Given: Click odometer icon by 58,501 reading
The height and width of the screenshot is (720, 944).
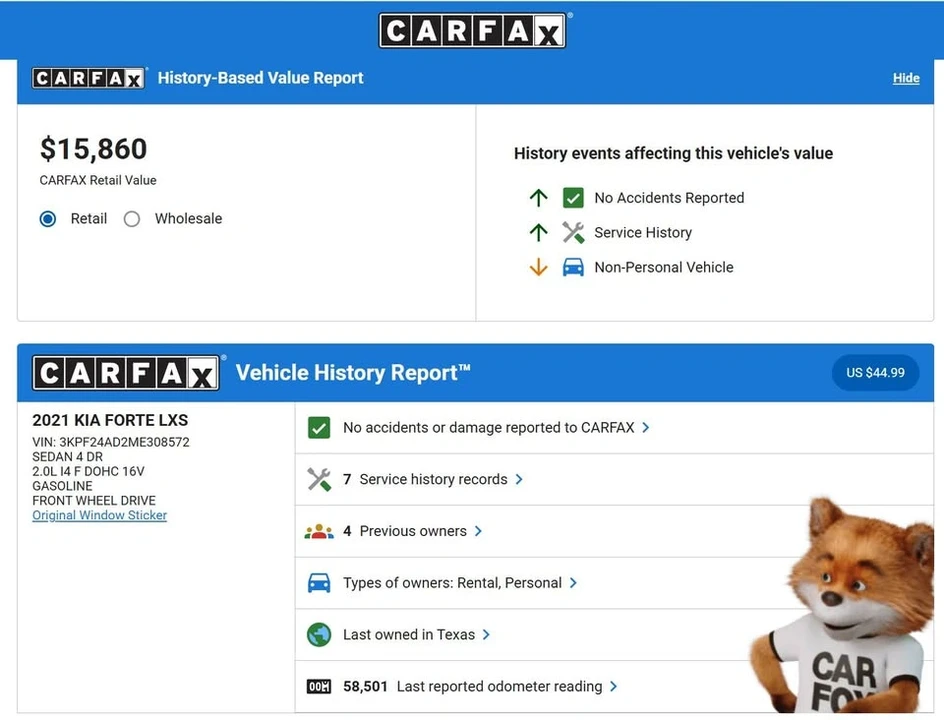Looking at the screenshot, I should click(319, 686).
